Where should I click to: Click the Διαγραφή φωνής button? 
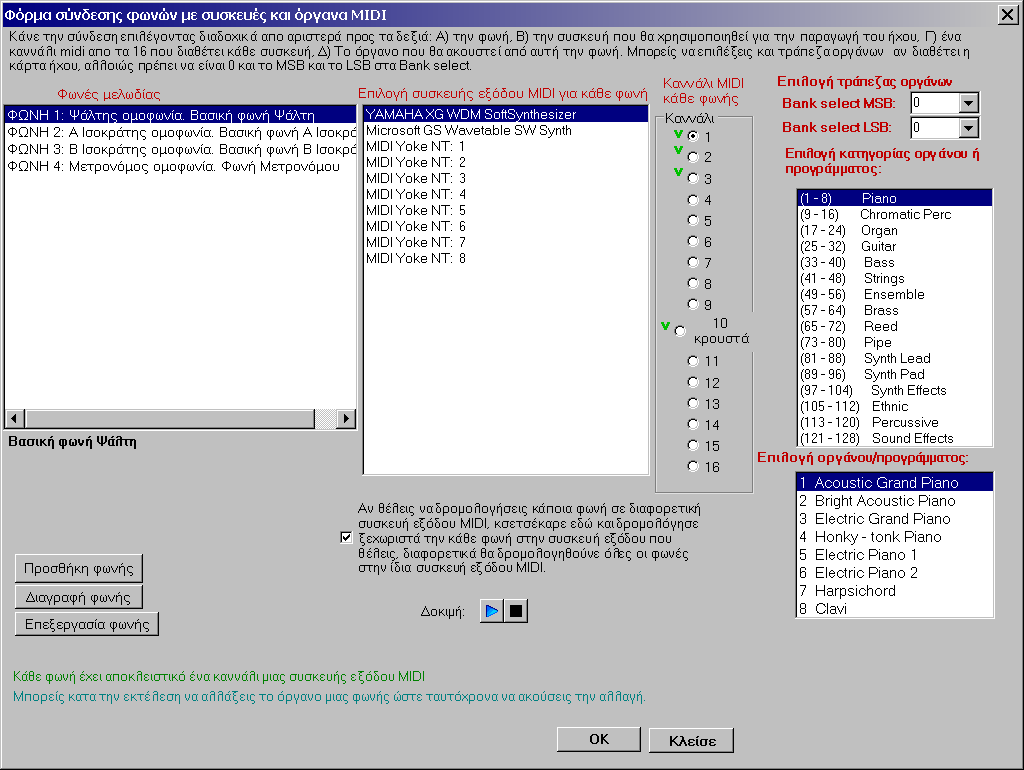coord(79,596)
